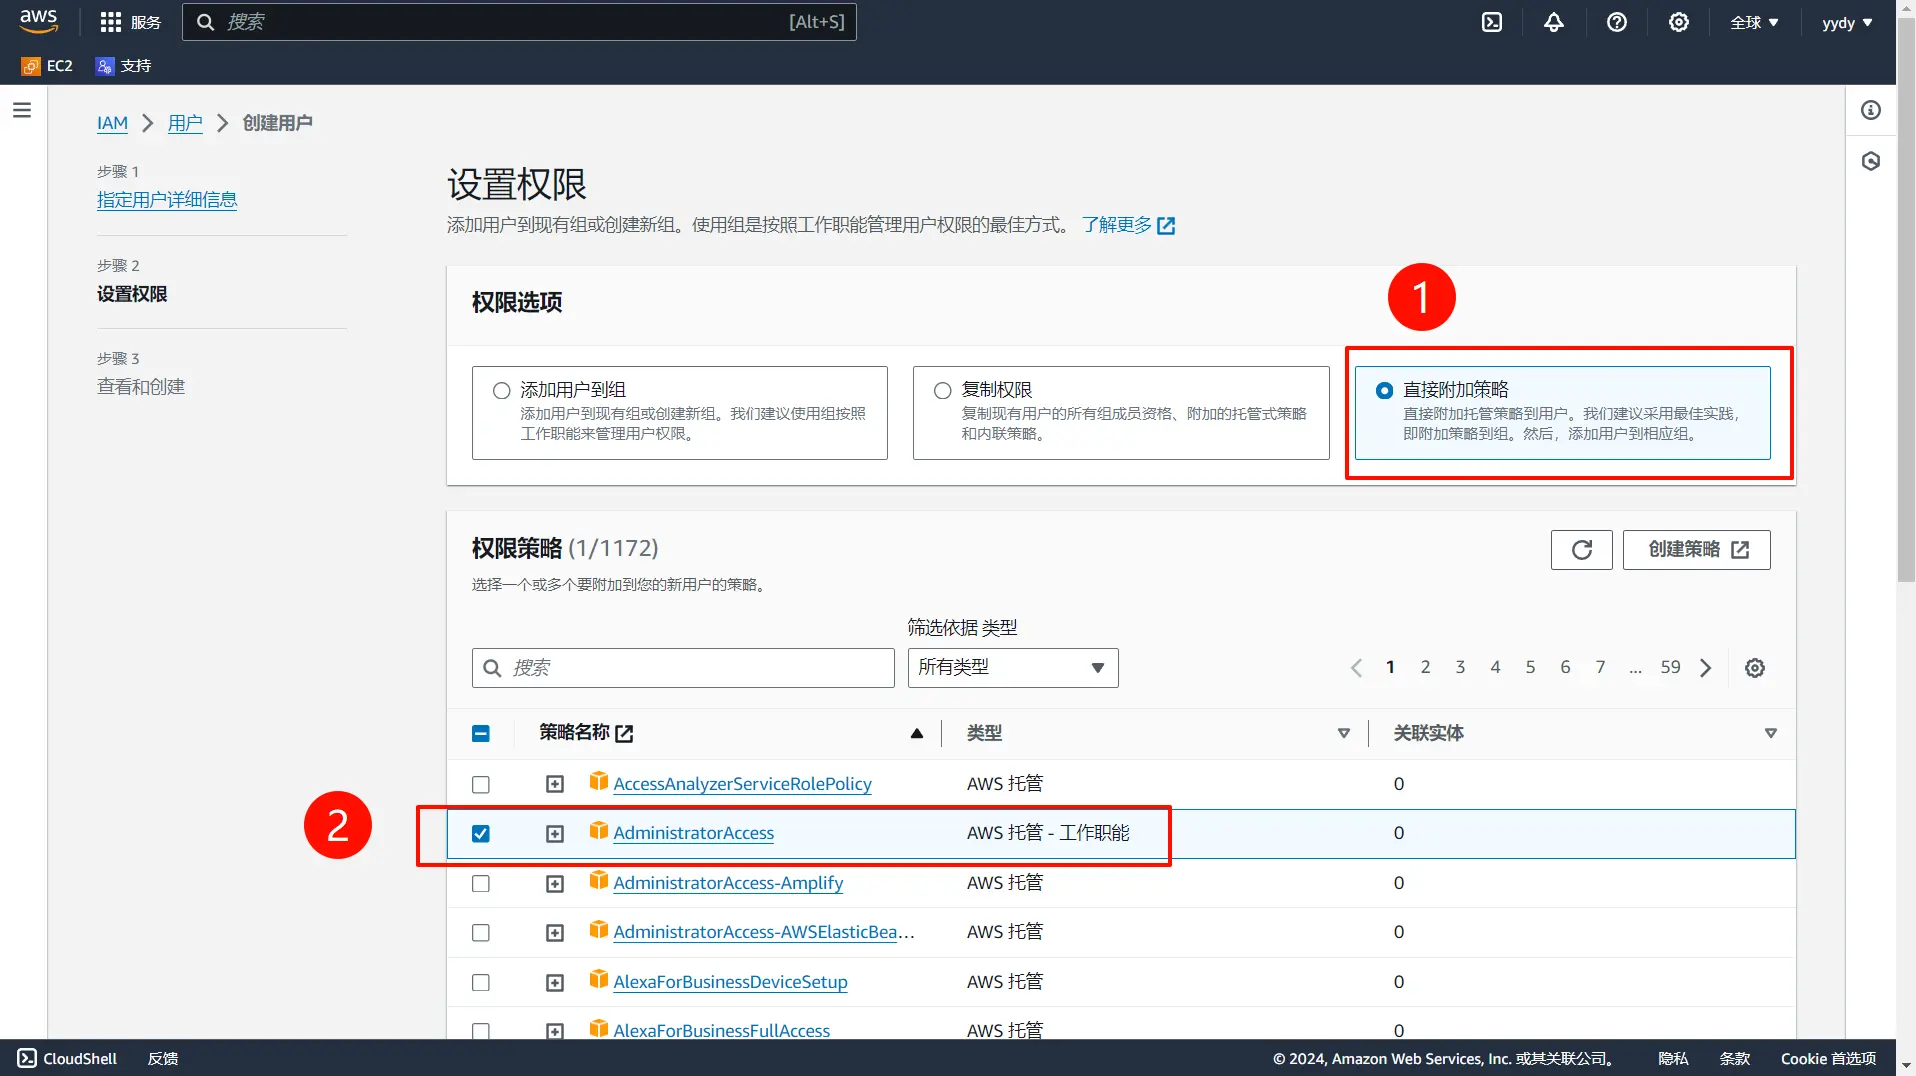Click the AdministratorAccess policy cube icon

tap(598, 831)
